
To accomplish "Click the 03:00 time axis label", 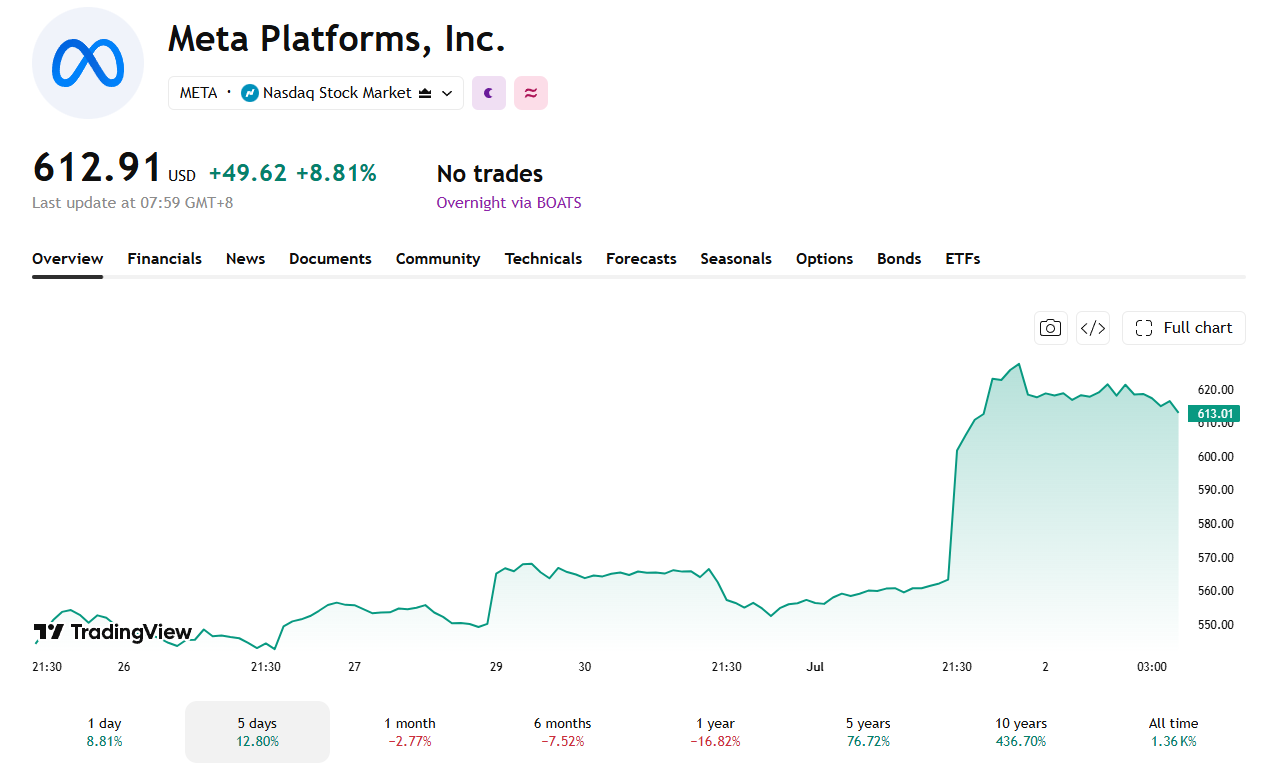I will [x=1151, y=667].
